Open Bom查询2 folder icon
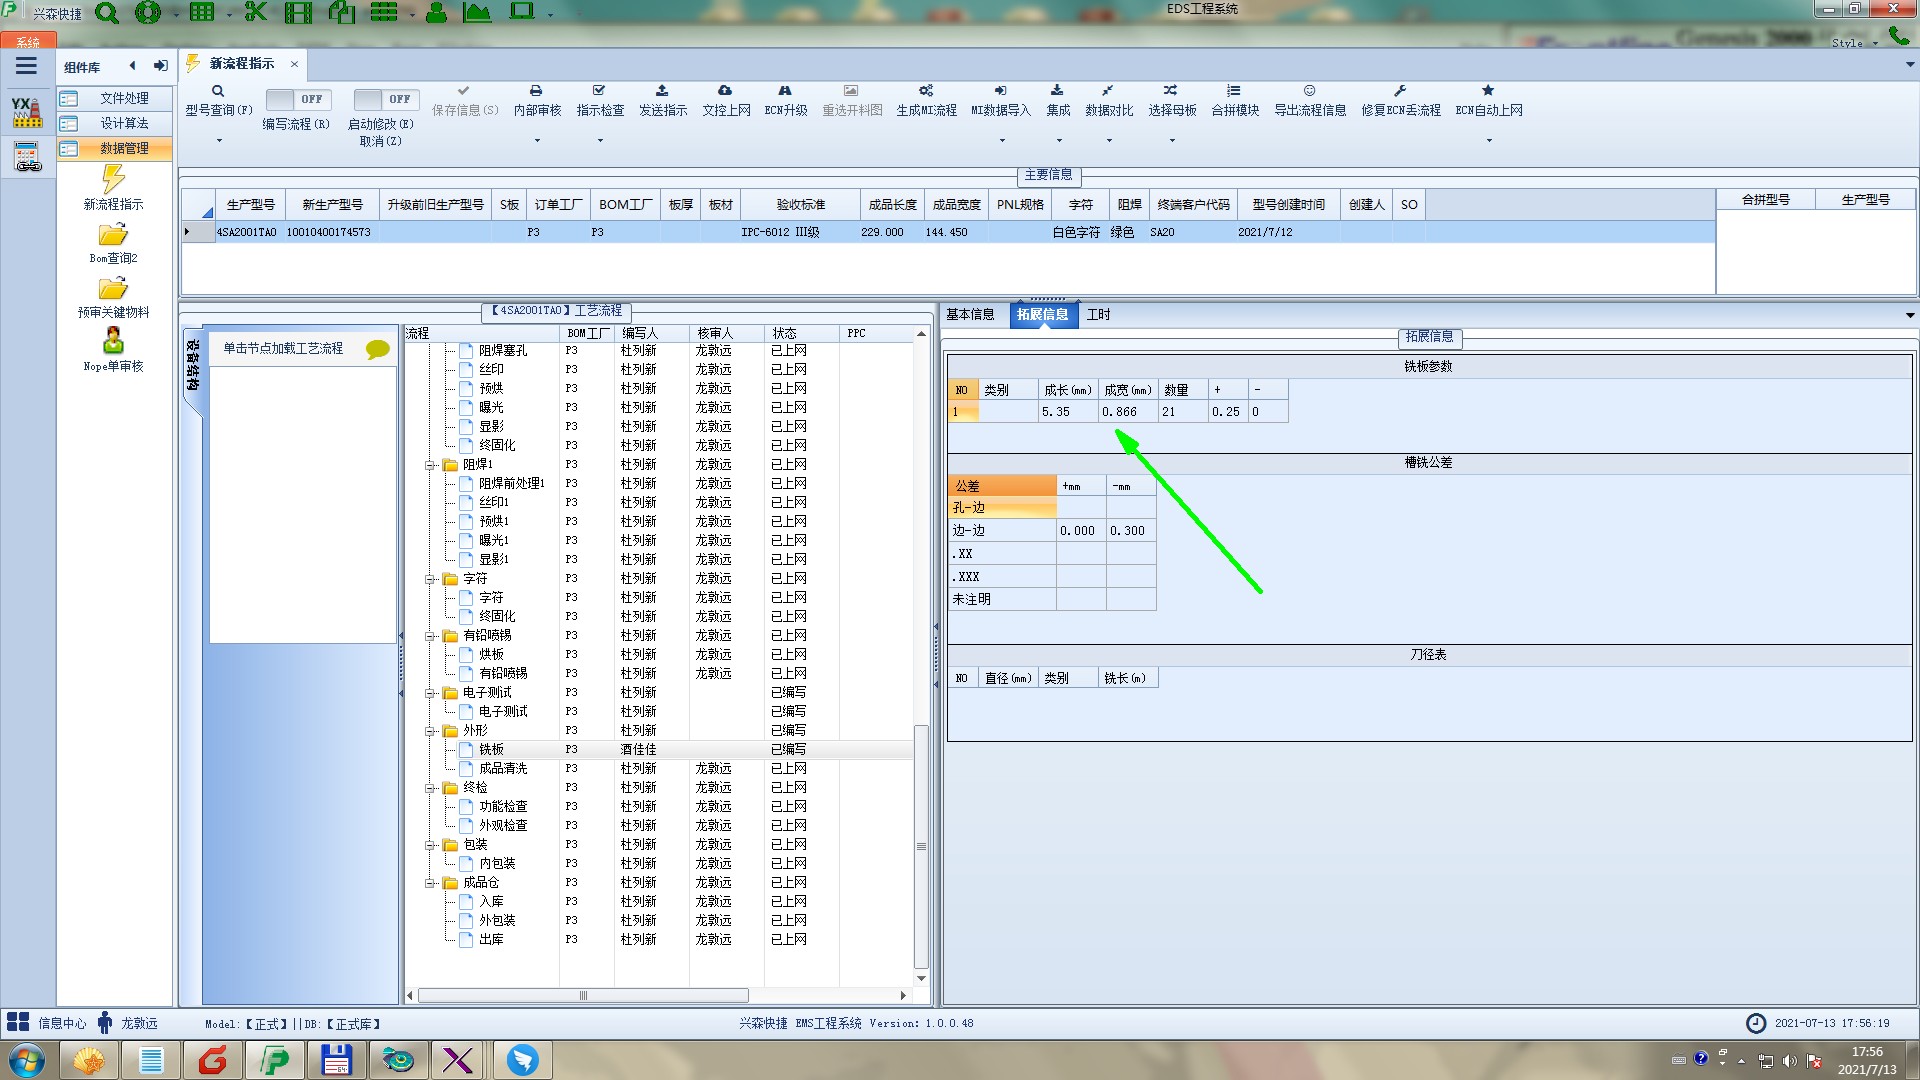 tap(113, 235)
